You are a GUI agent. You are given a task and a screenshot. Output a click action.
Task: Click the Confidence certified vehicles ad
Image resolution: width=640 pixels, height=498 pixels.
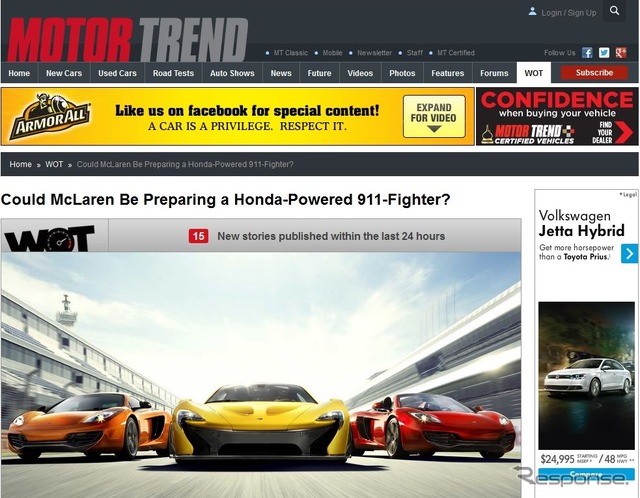pos(557,116)
